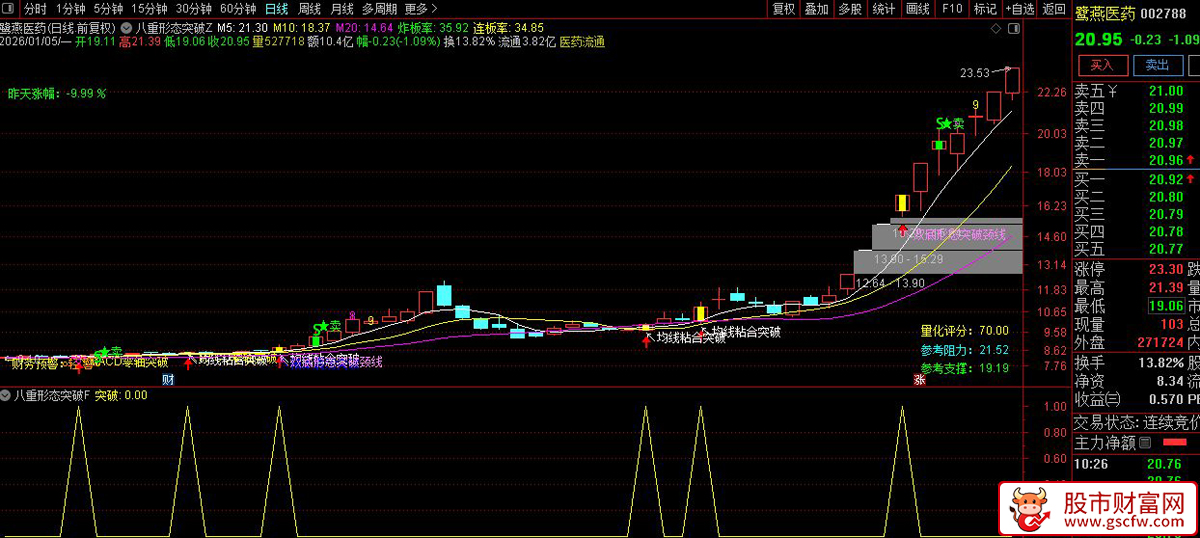Open F10 company info
The image size is (1200, 538).
point(952,9)
